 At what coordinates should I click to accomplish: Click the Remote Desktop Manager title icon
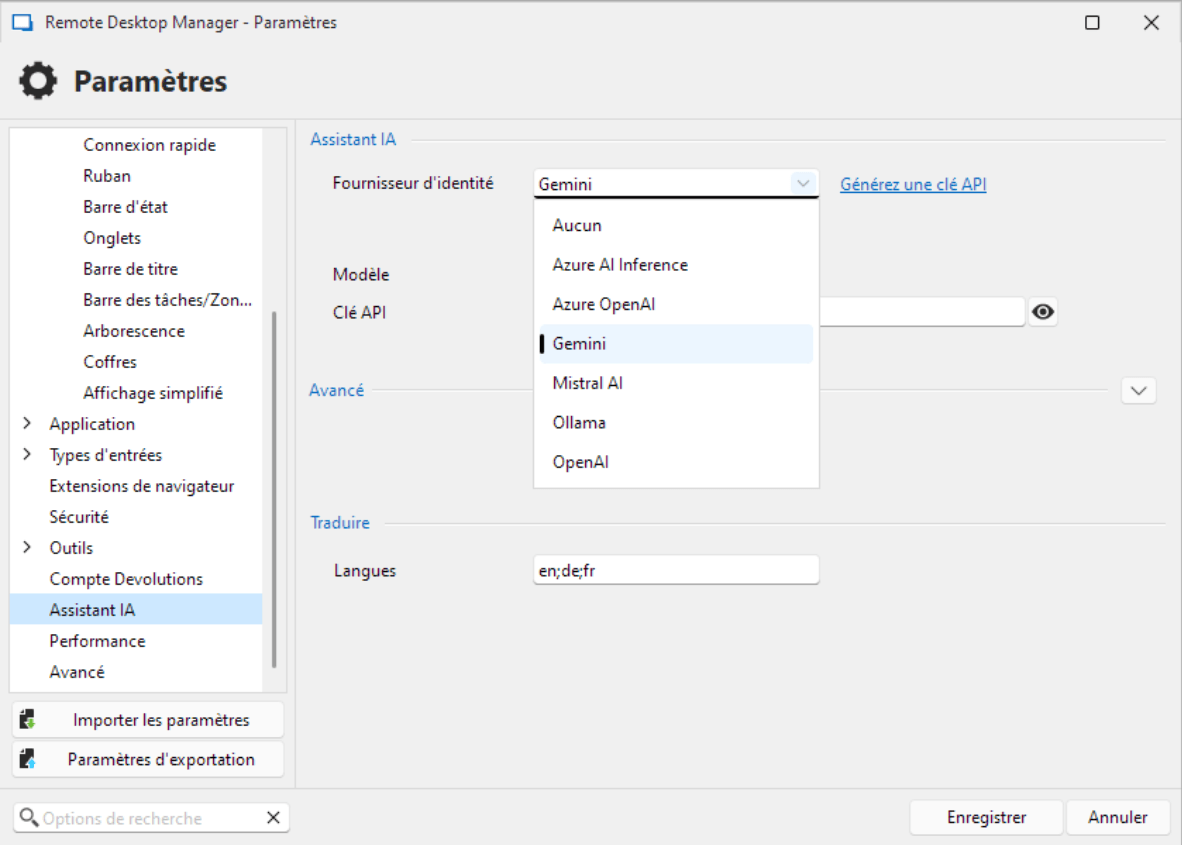tap(22, 23)
